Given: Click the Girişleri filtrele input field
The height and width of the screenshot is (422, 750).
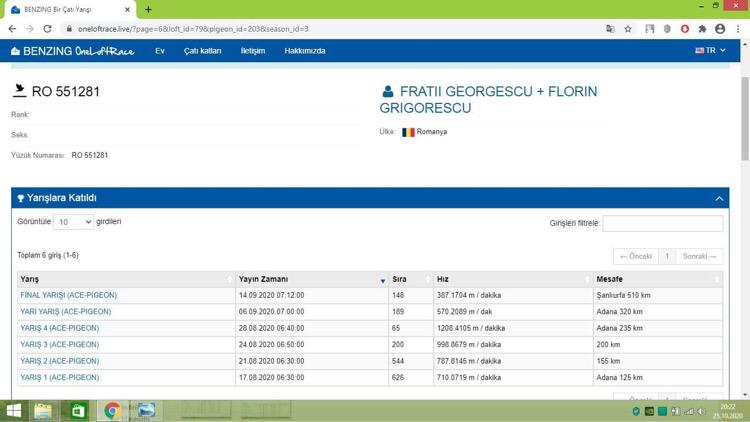Looking at the screenshot, I should tap(662, 223).
